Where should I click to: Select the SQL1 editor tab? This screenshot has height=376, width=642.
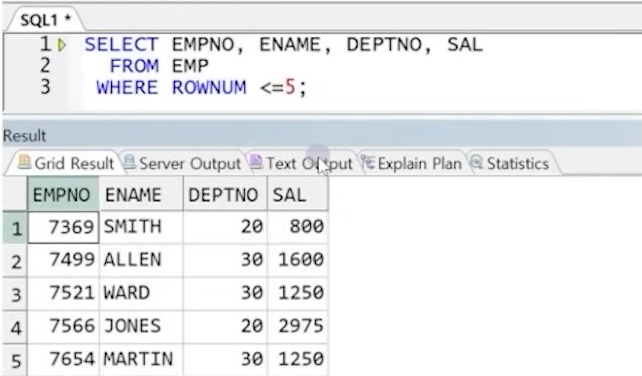[45, 20]
